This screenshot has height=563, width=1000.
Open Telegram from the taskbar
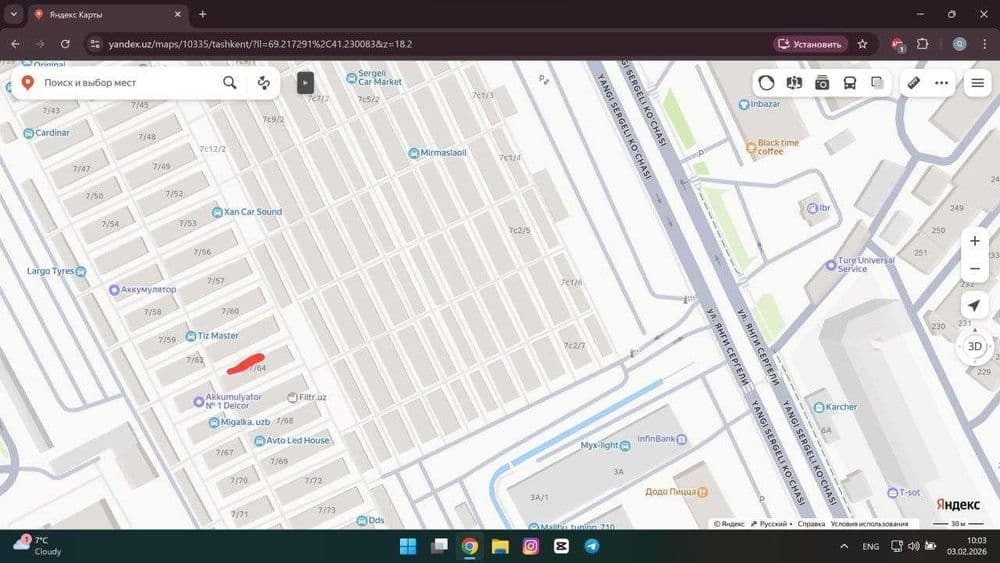click(592, 546)
